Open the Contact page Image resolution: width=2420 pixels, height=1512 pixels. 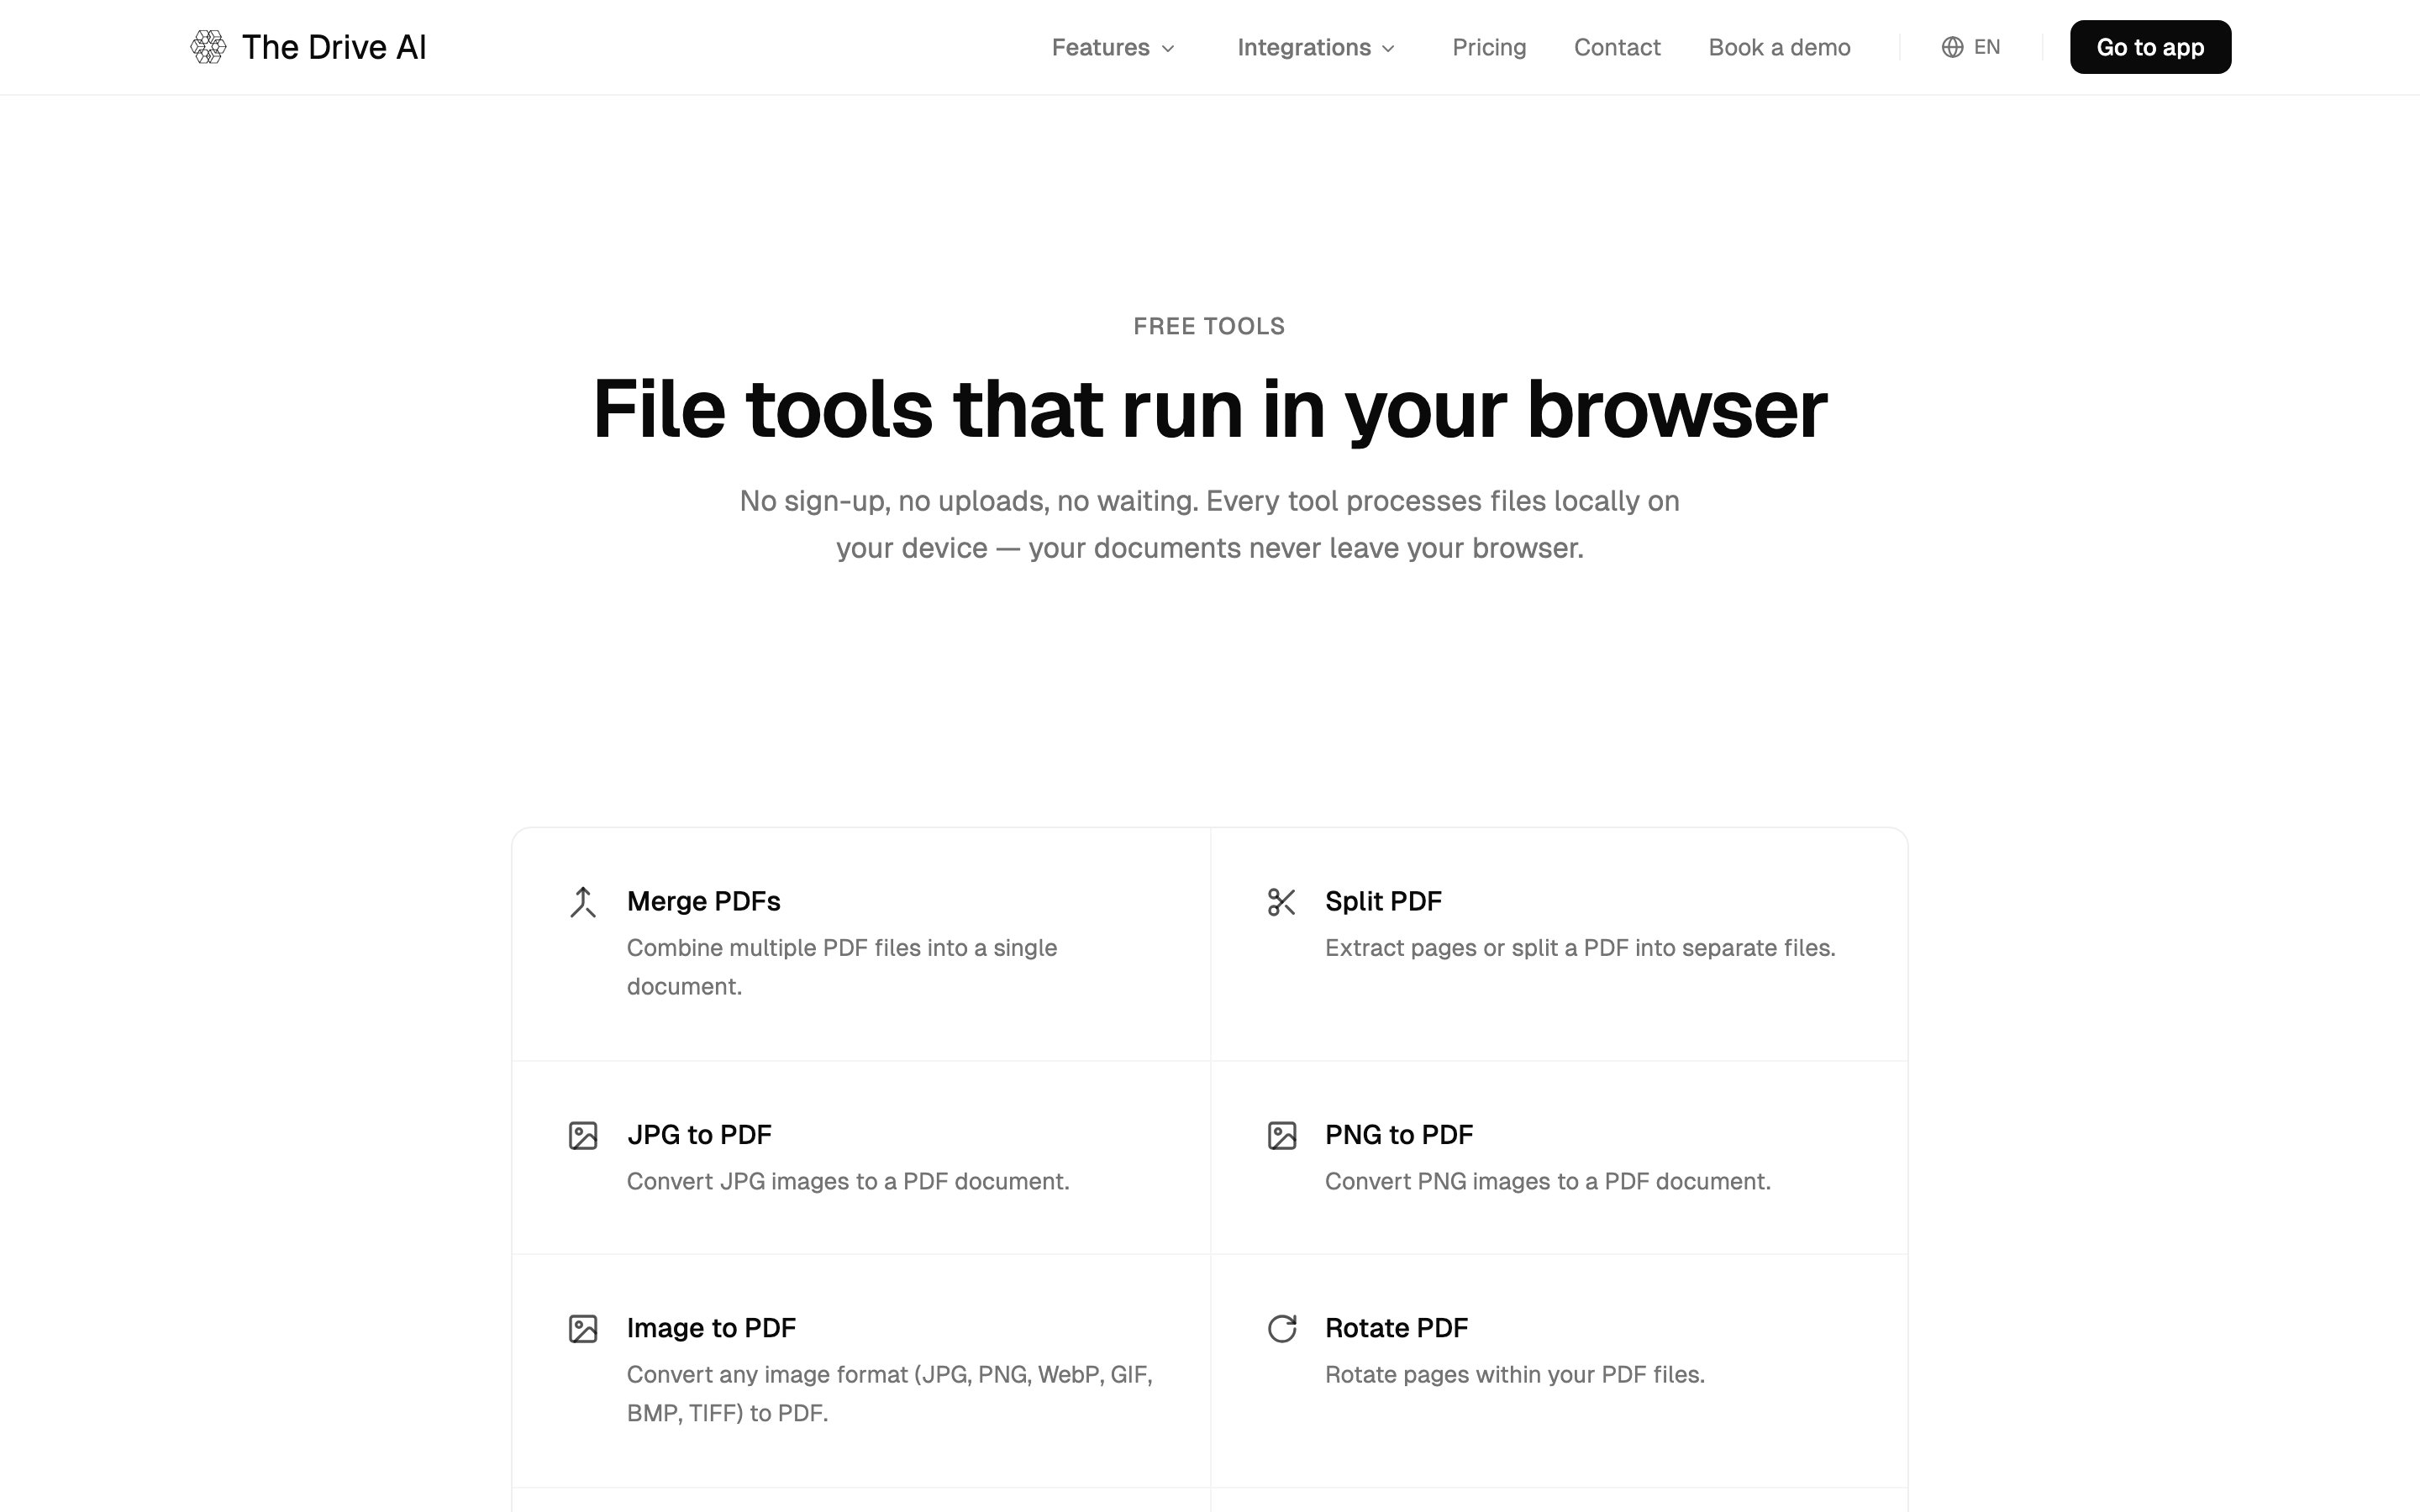tap(1617, 47)
